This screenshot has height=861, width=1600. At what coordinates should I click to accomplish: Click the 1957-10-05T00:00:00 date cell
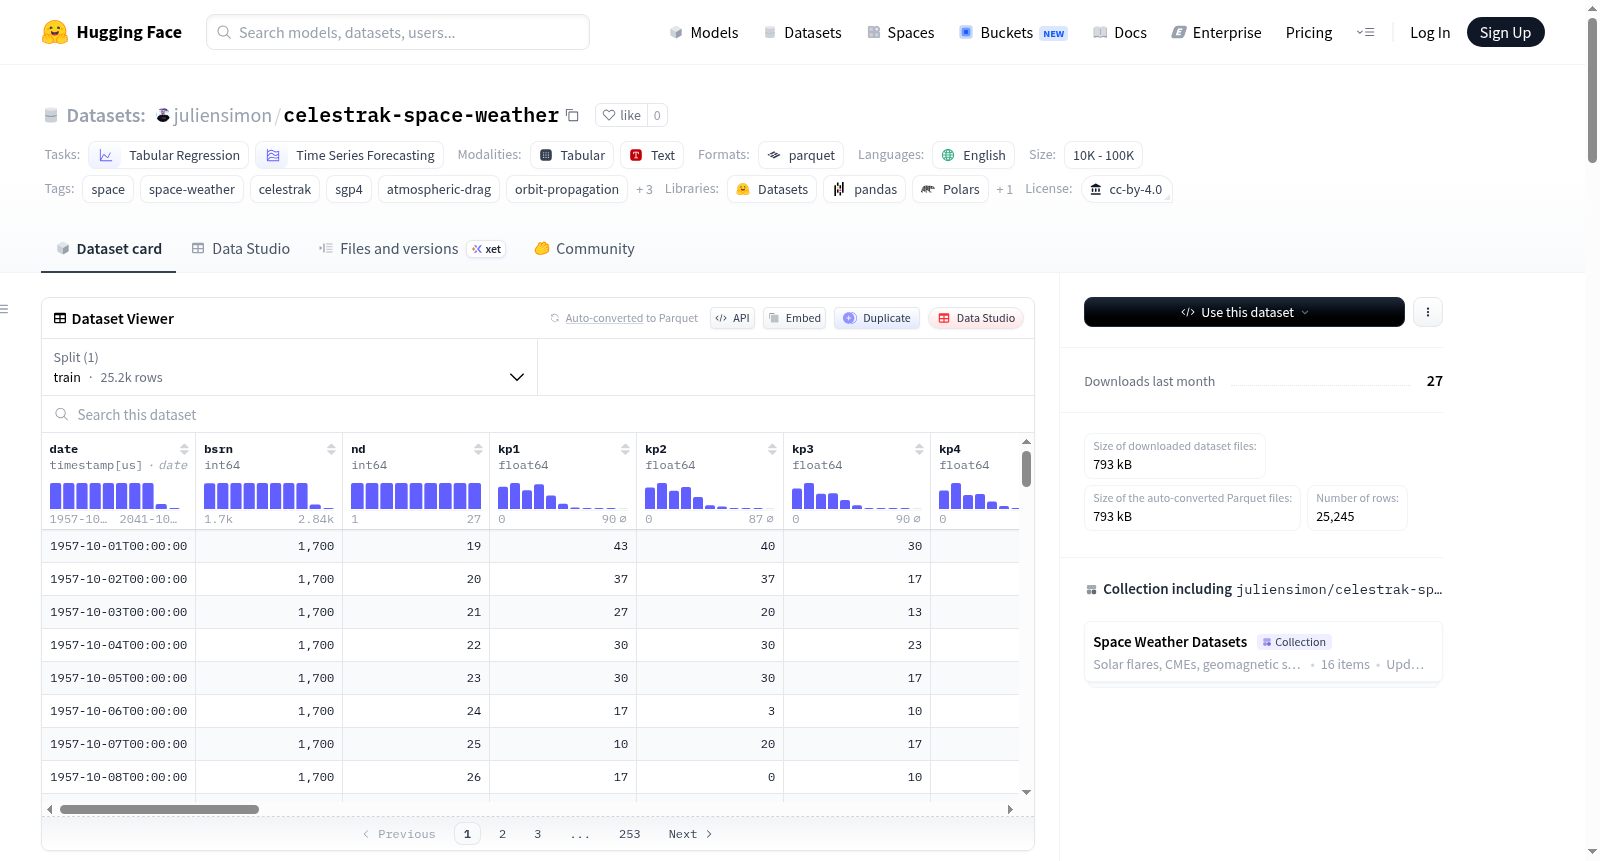[119, 678]
